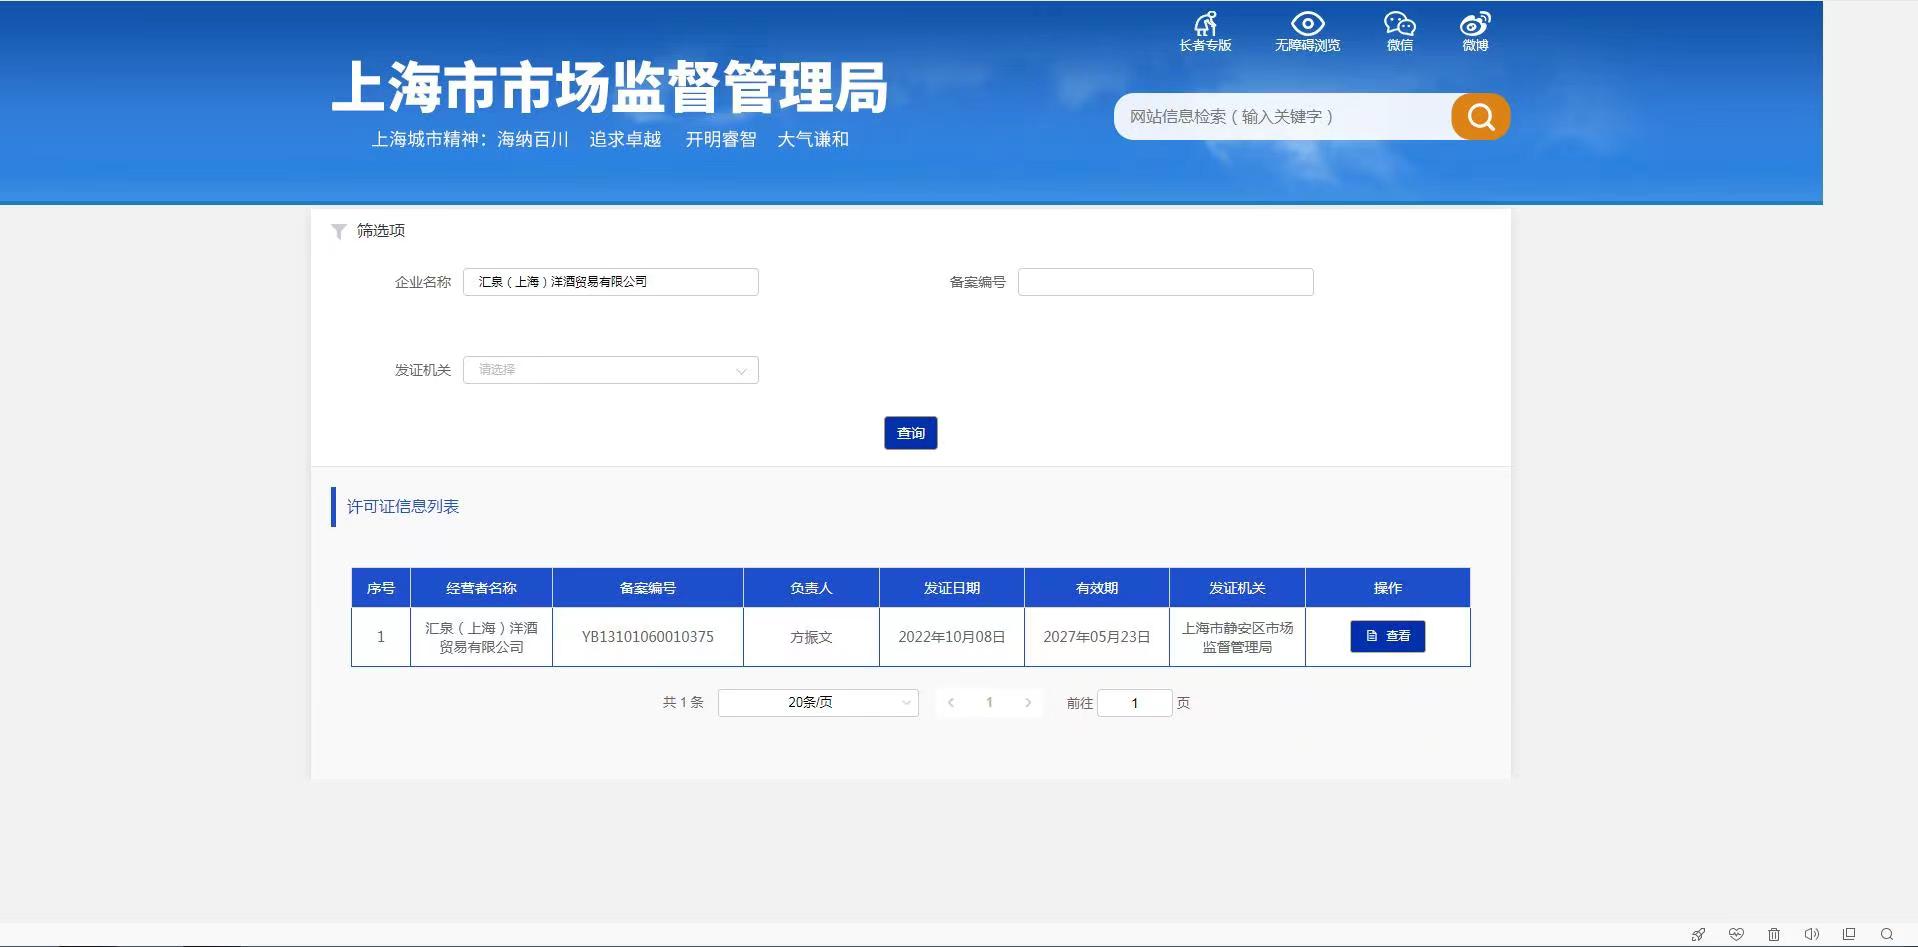Click the overlapping-windows icon in status bar
Image resolution: width=1918 pixels, height=947 pixels.
coord(1849,934)
